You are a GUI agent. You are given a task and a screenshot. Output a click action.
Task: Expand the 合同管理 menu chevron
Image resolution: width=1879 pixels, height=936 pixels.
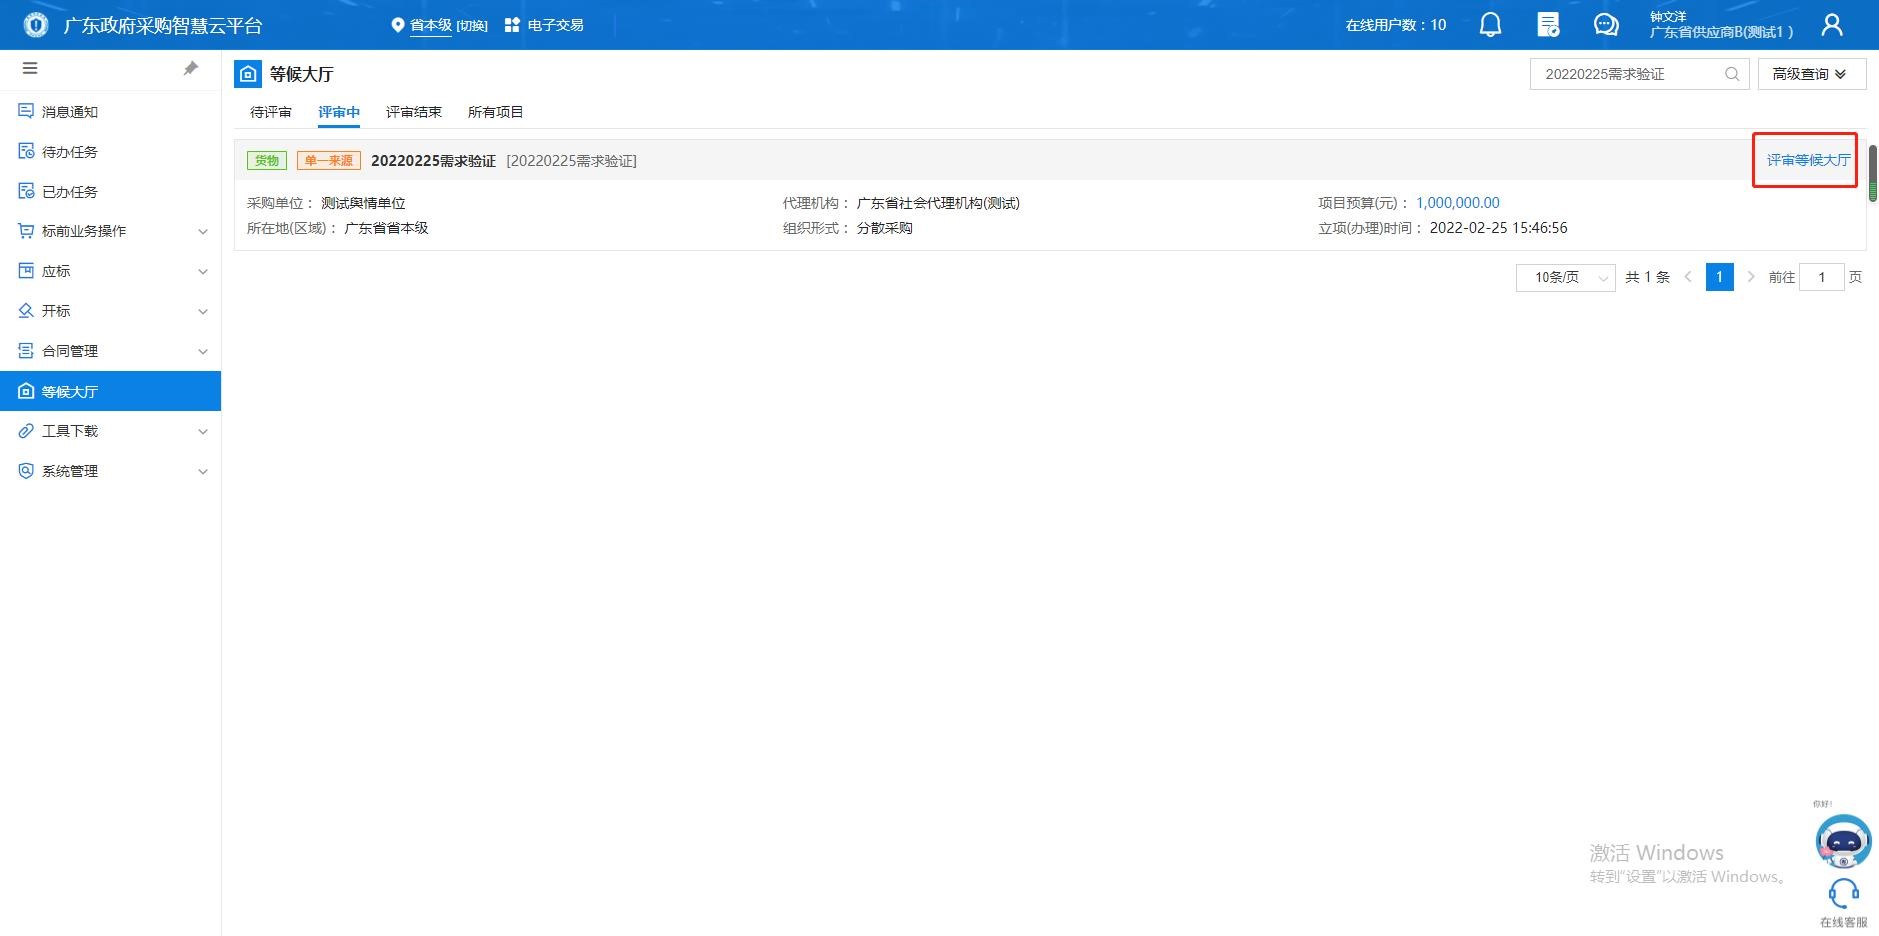click(x=203, y=352)
